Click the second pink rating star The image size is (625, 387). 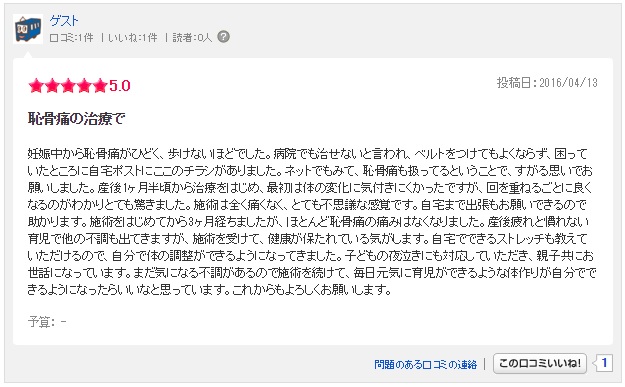[x=52, y=86]
